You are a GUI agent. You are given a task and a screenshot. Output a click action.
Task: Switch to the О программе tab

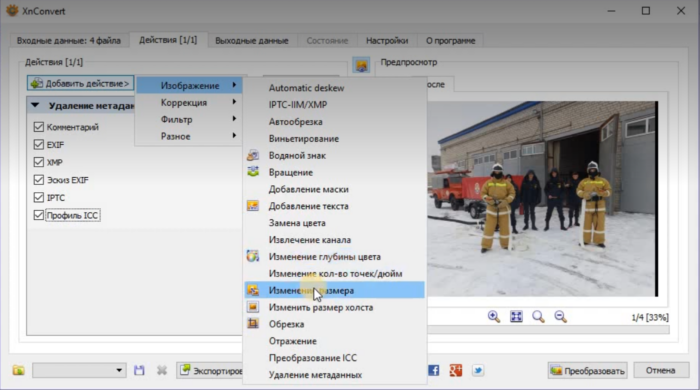tap(450, 41)
